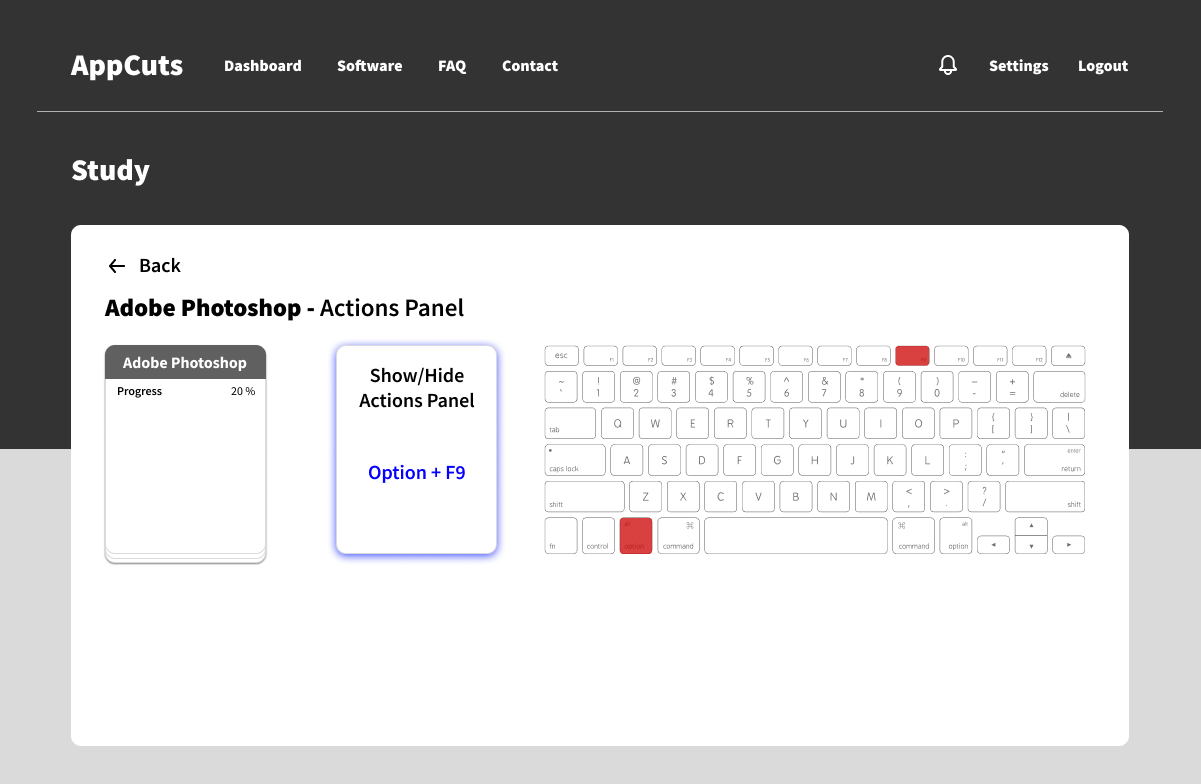This screenshot has height=784, width=1201.
Task: Click Logout in the top navigation
Action: [x=1103, y=66]
